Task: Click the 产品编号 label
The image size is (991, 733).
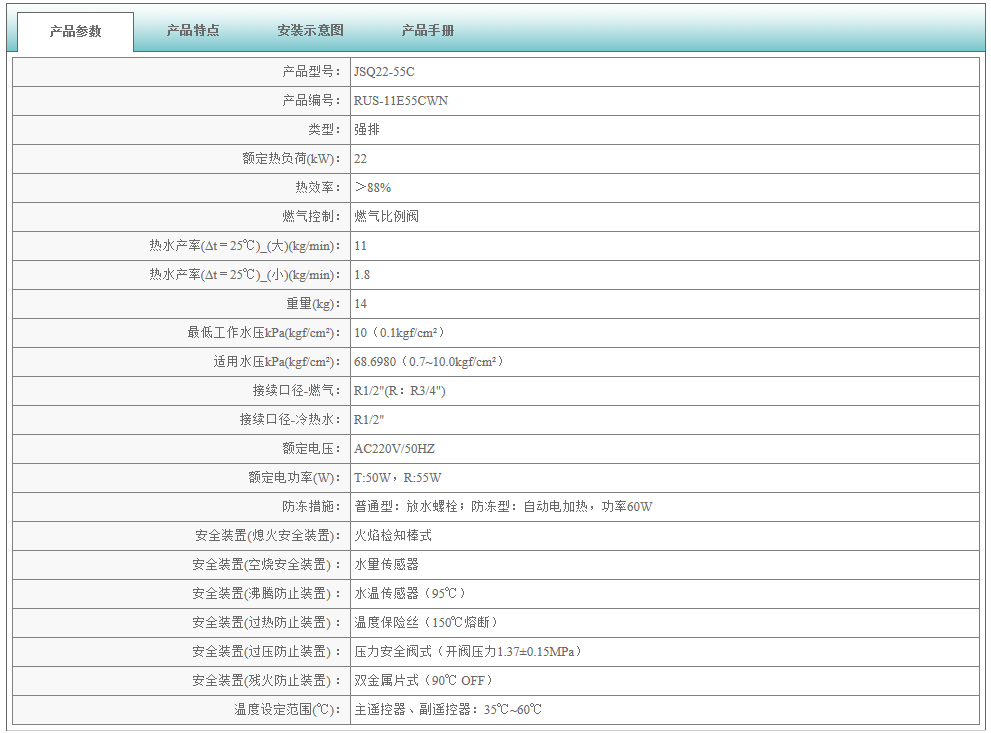Action: [312, 100]
